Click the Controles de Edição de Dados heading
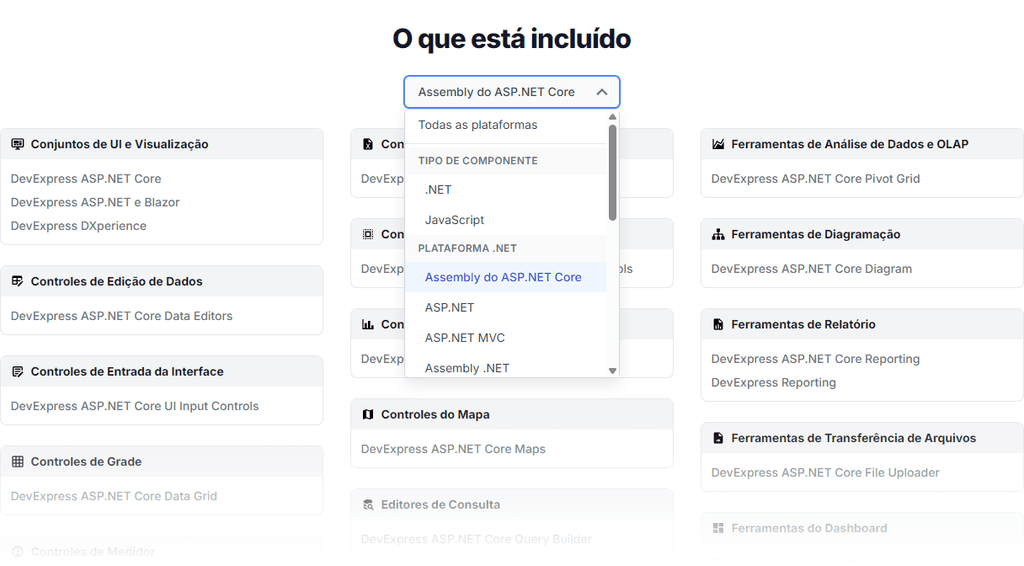The height and width of the screenshot is (566, 1024). [x=117, y=281]
